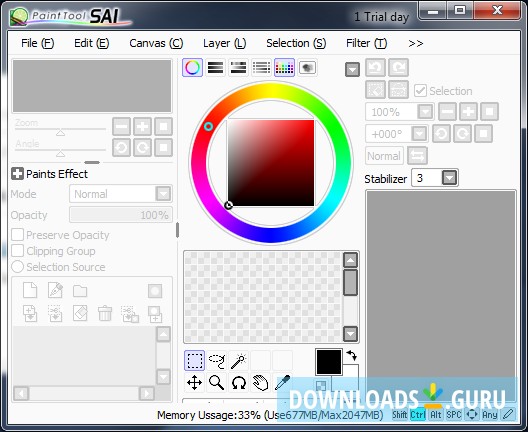Click the Ctrl modifier indicator in status bar
This screenshot has height=432, width=528.
coord(418,414)
